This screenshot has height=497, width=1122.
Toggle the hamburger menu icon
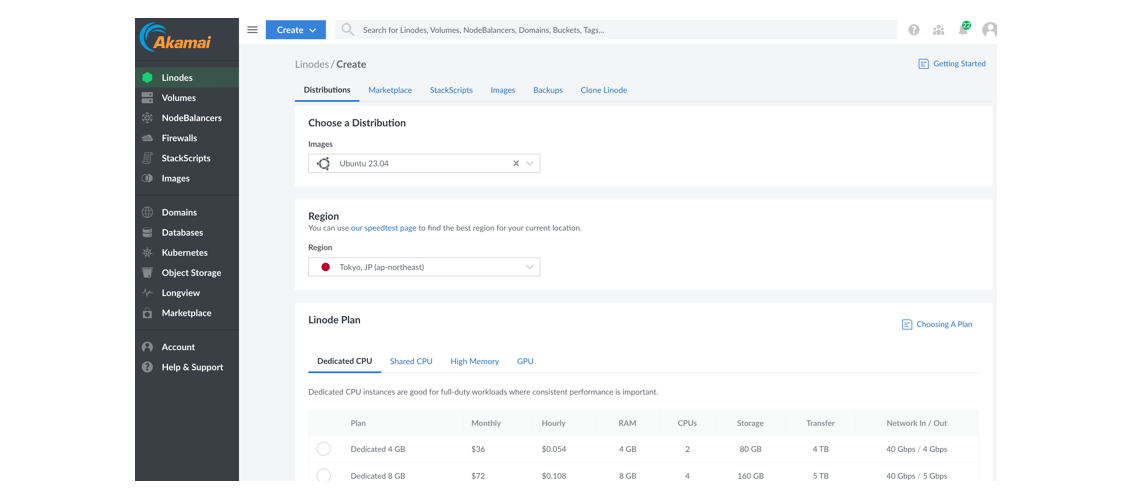click(x=252, y=30)
